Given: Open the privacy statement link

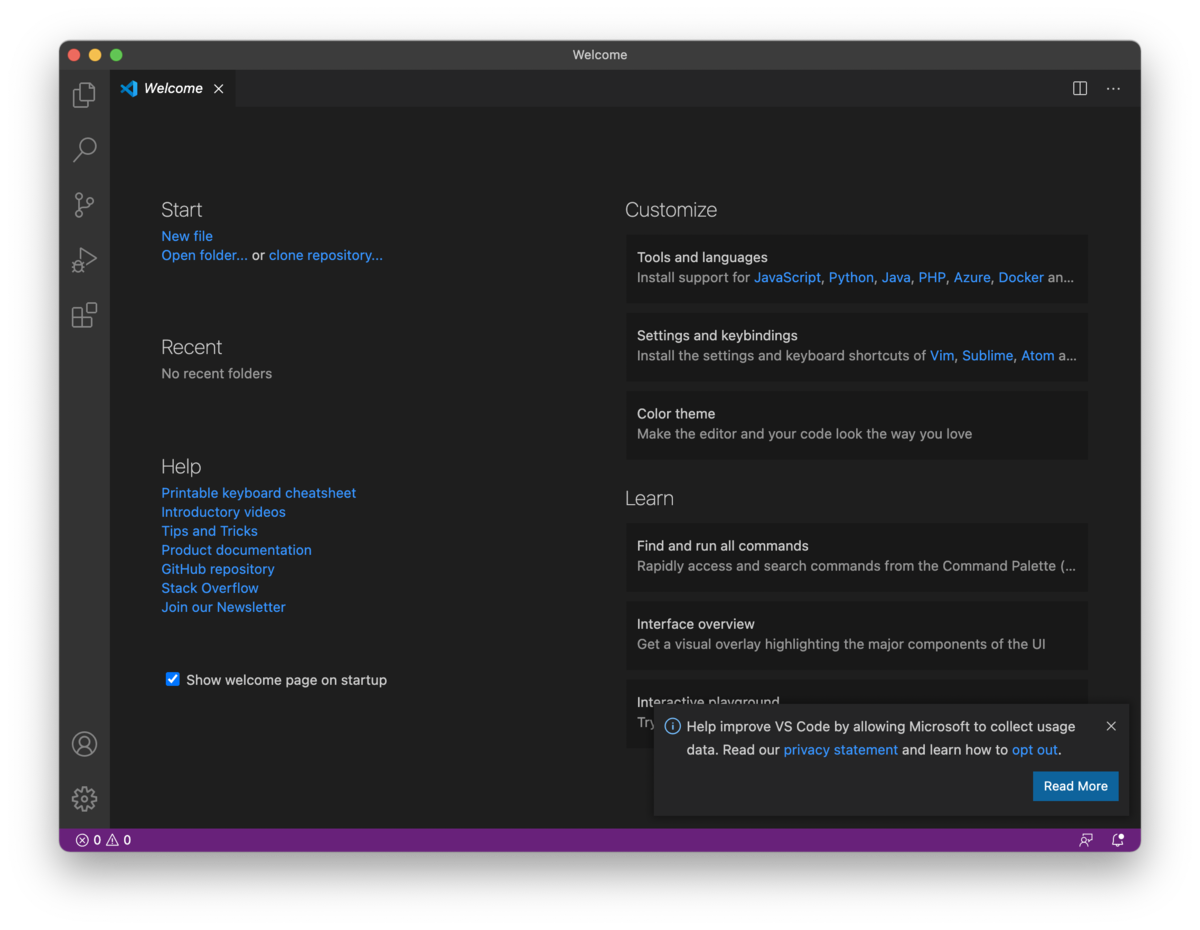Looking at the screenshot, I should pos(840,750).
